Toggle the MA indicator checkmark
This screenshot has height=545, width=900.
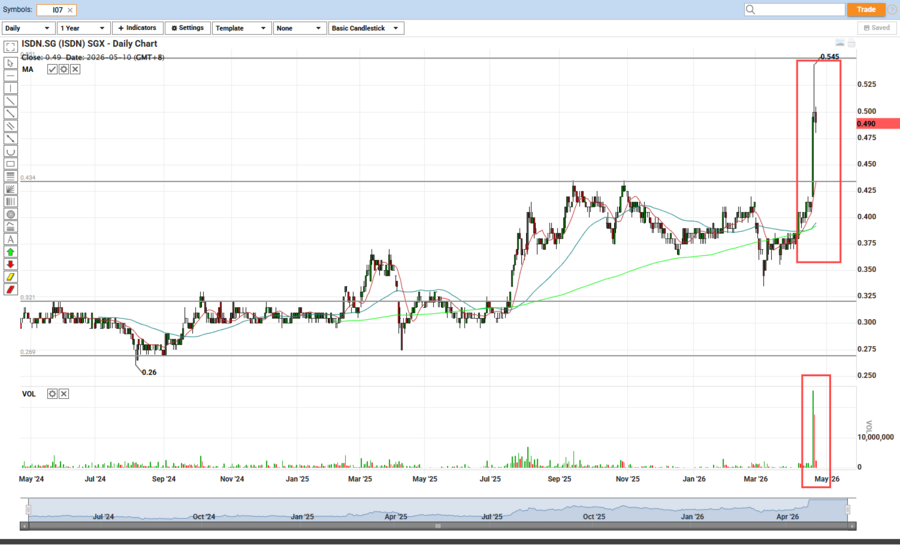52,69
